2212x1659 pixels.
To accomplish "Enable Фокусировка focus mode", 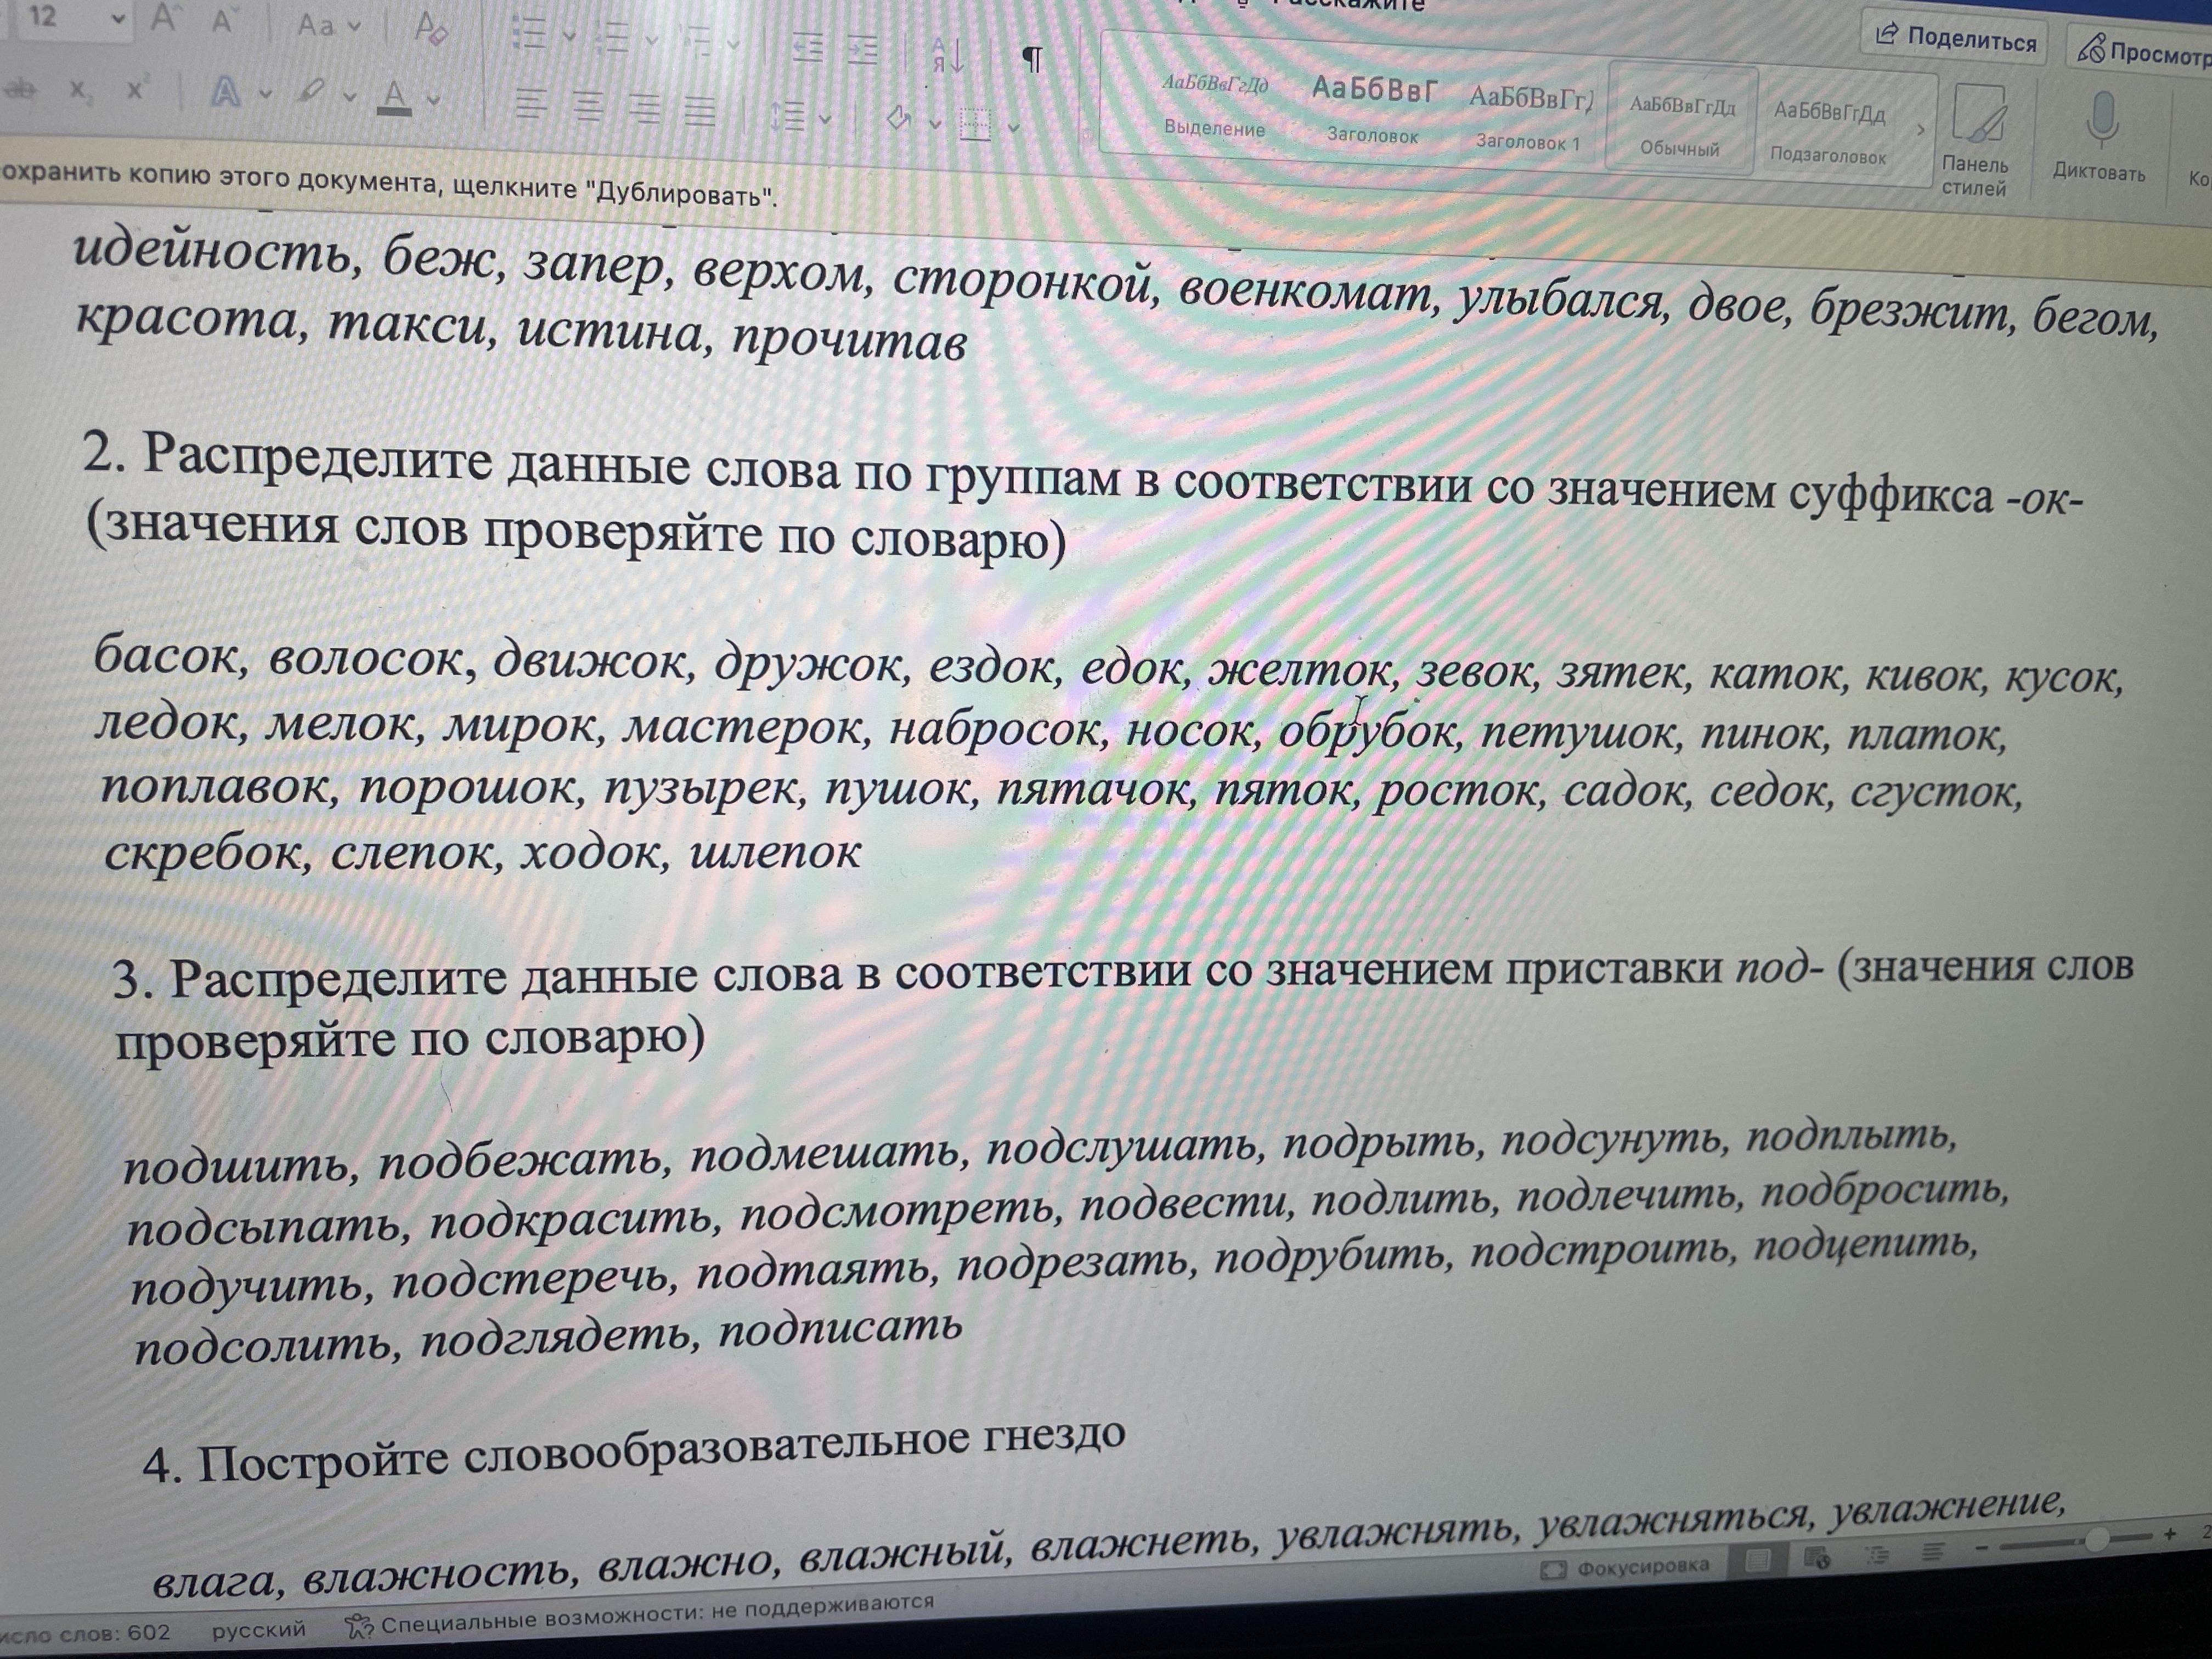I will [1626, 1566].
